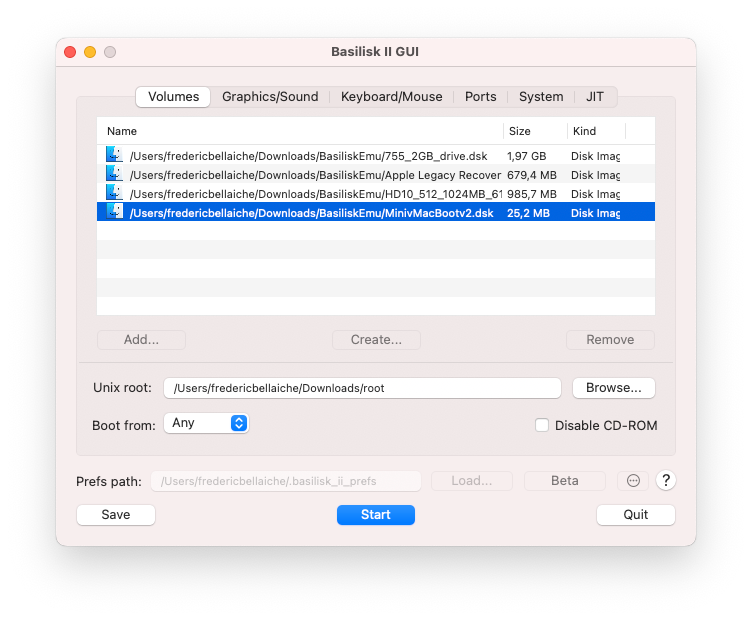Screen dimensions: 752x620
Task: Save the preferences
Action: click(x=116, y=515)
